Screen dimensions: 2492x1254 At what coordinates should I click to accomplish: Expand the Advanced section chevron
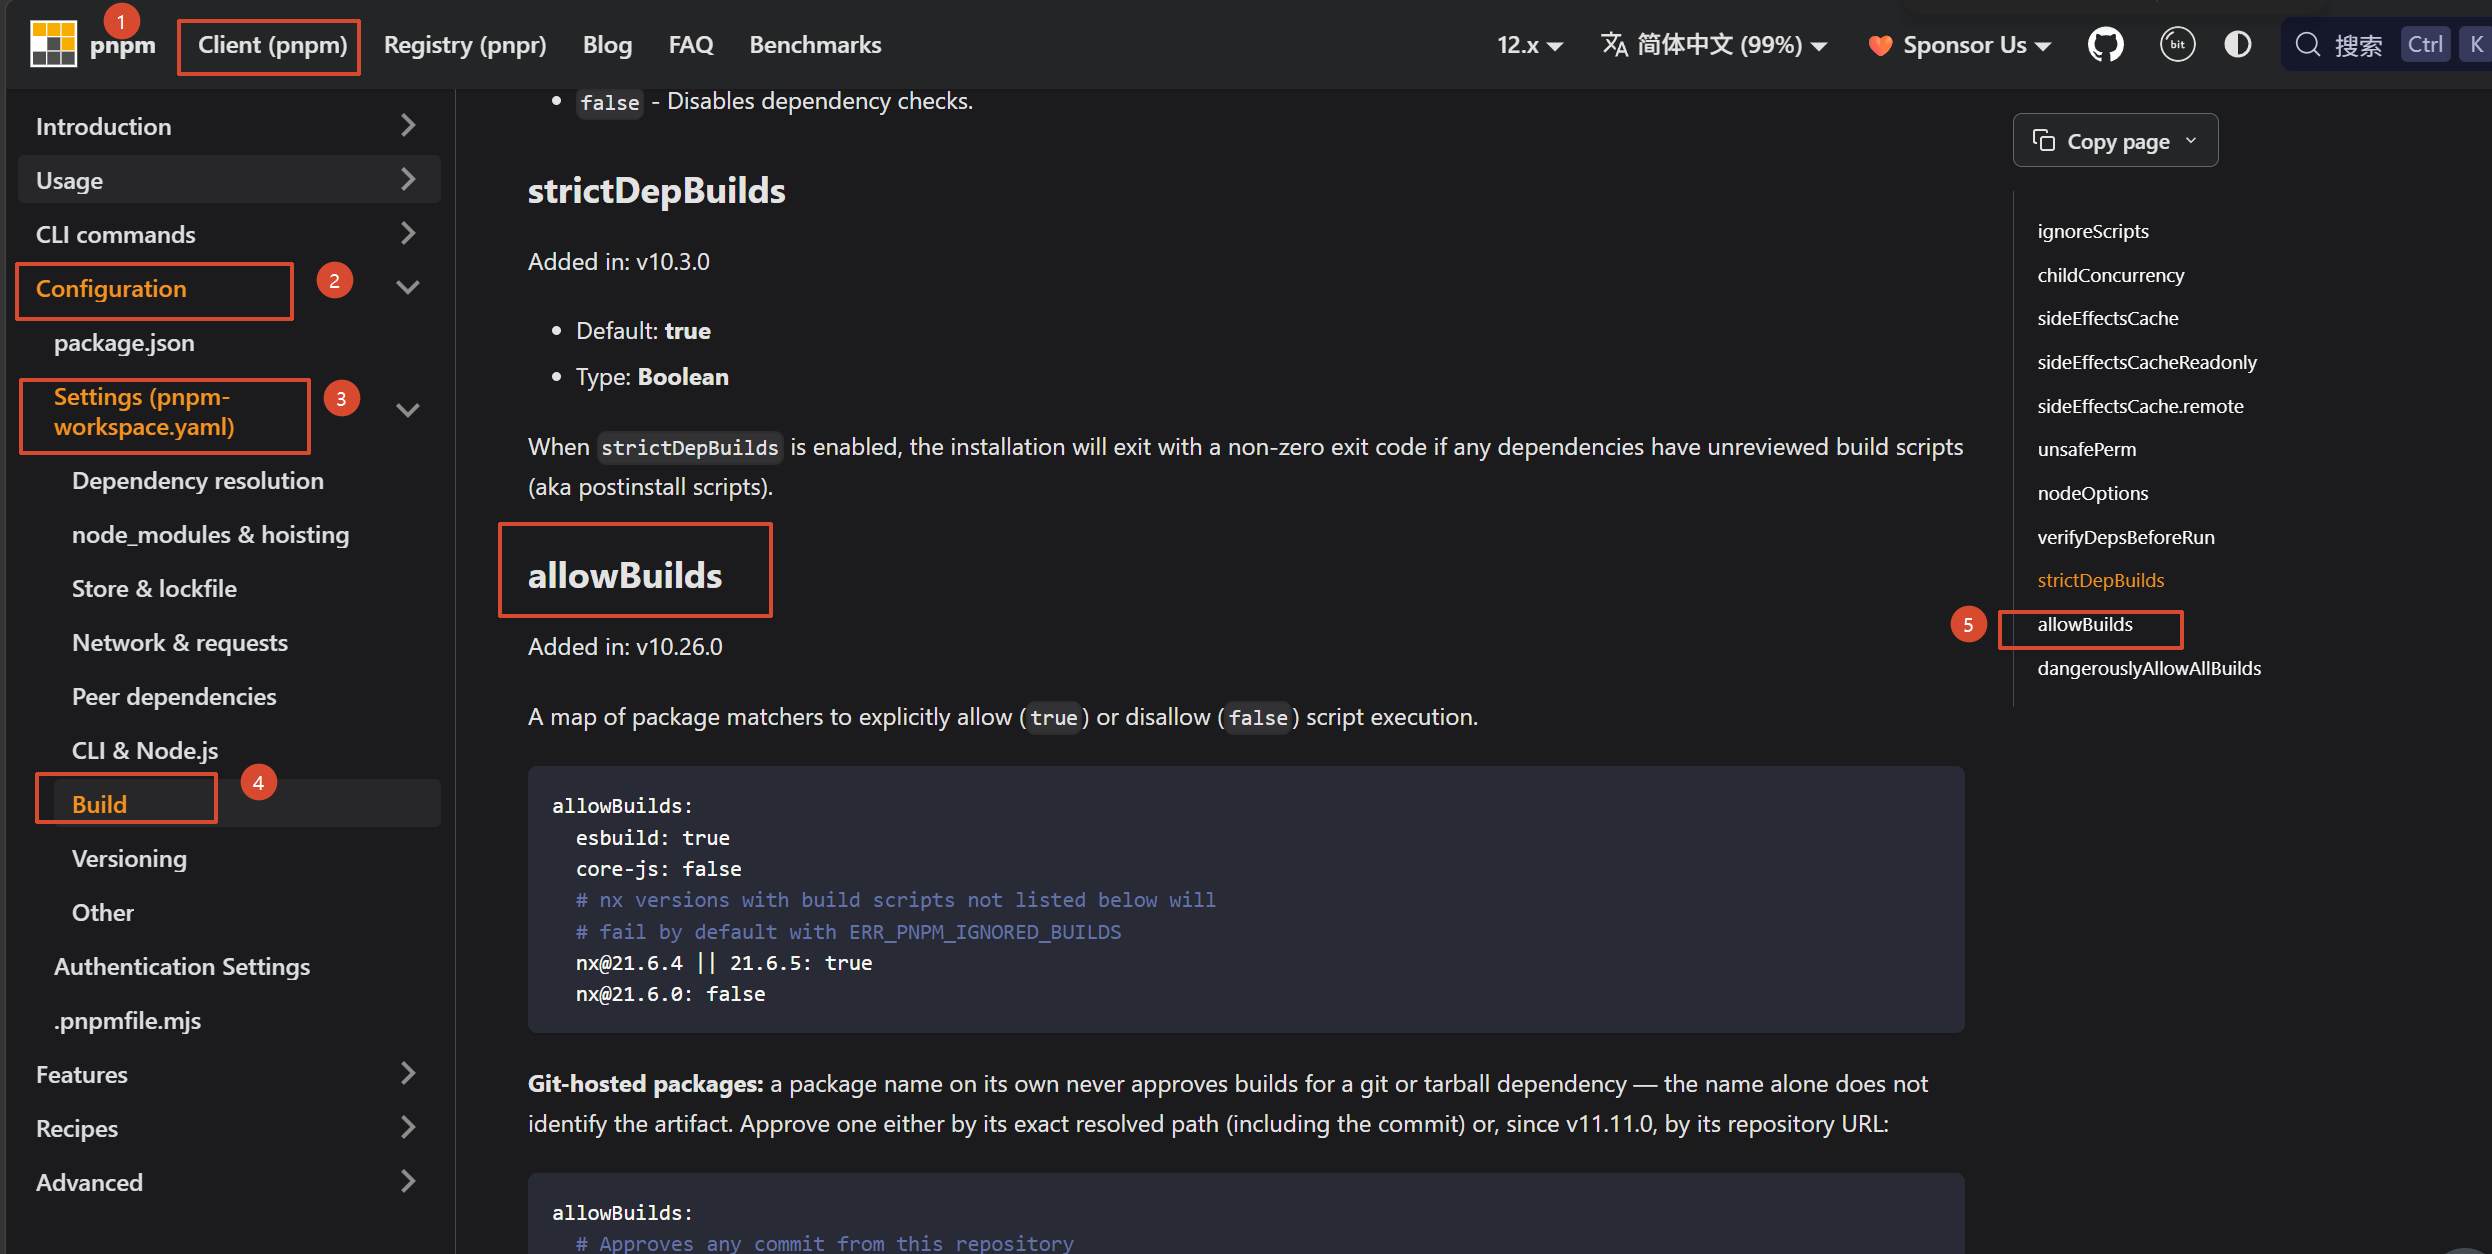pos(407,1182)
